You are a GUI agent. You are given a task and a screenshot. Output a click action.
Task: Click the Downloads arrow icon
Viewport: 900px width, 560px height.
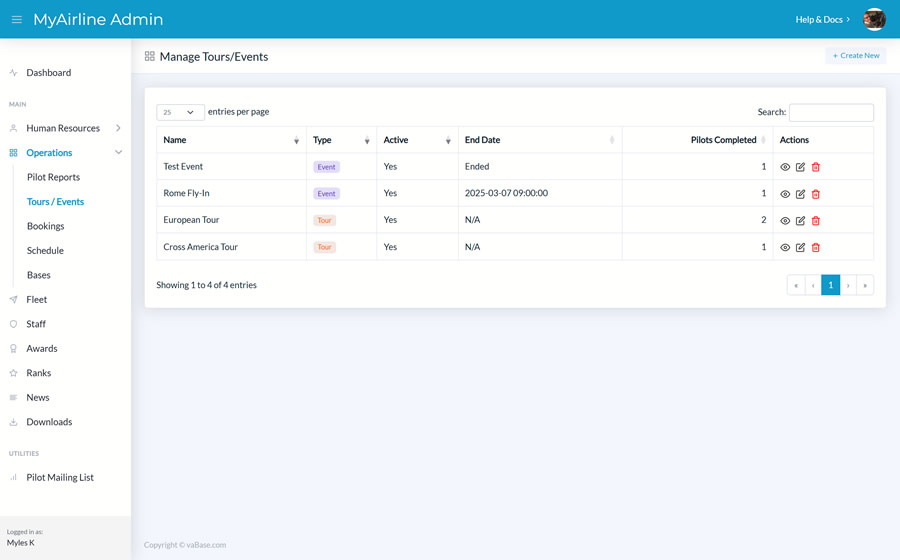pyautogui.click(x=13, y=422)
